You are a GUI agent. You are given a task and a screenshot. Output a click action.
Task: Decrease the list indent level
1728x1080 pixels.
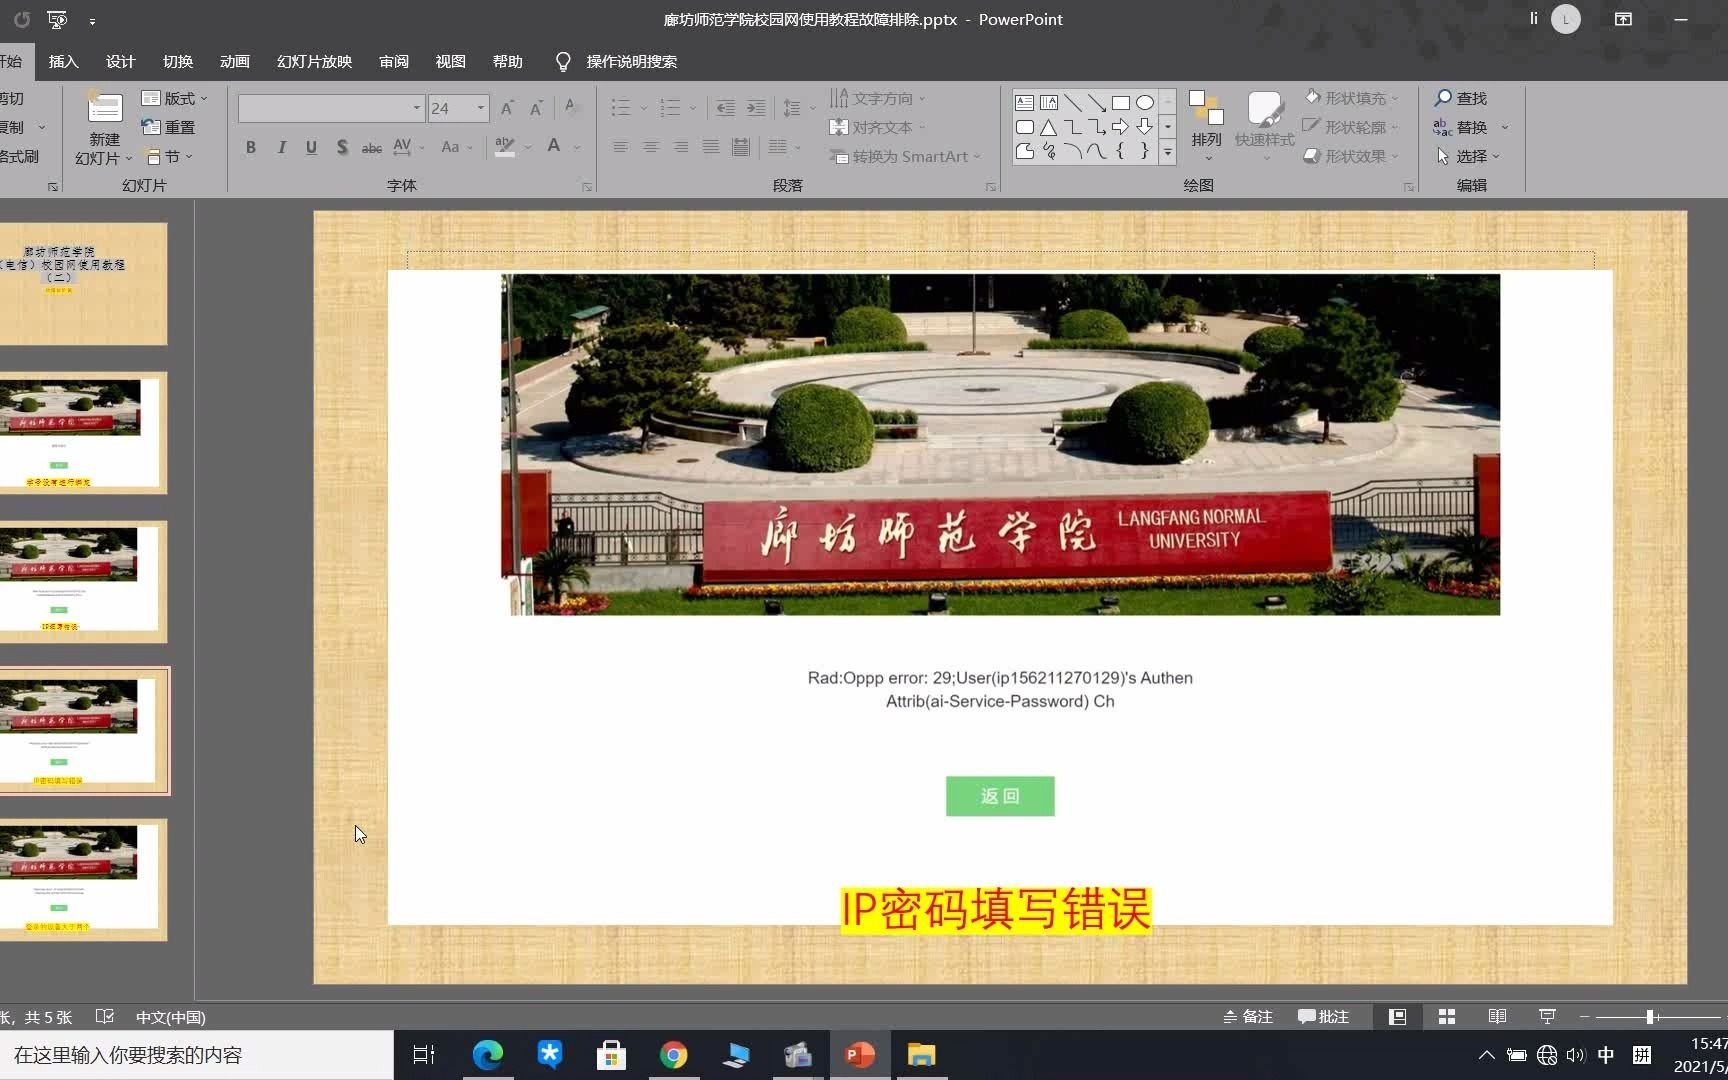coord(726,108)
